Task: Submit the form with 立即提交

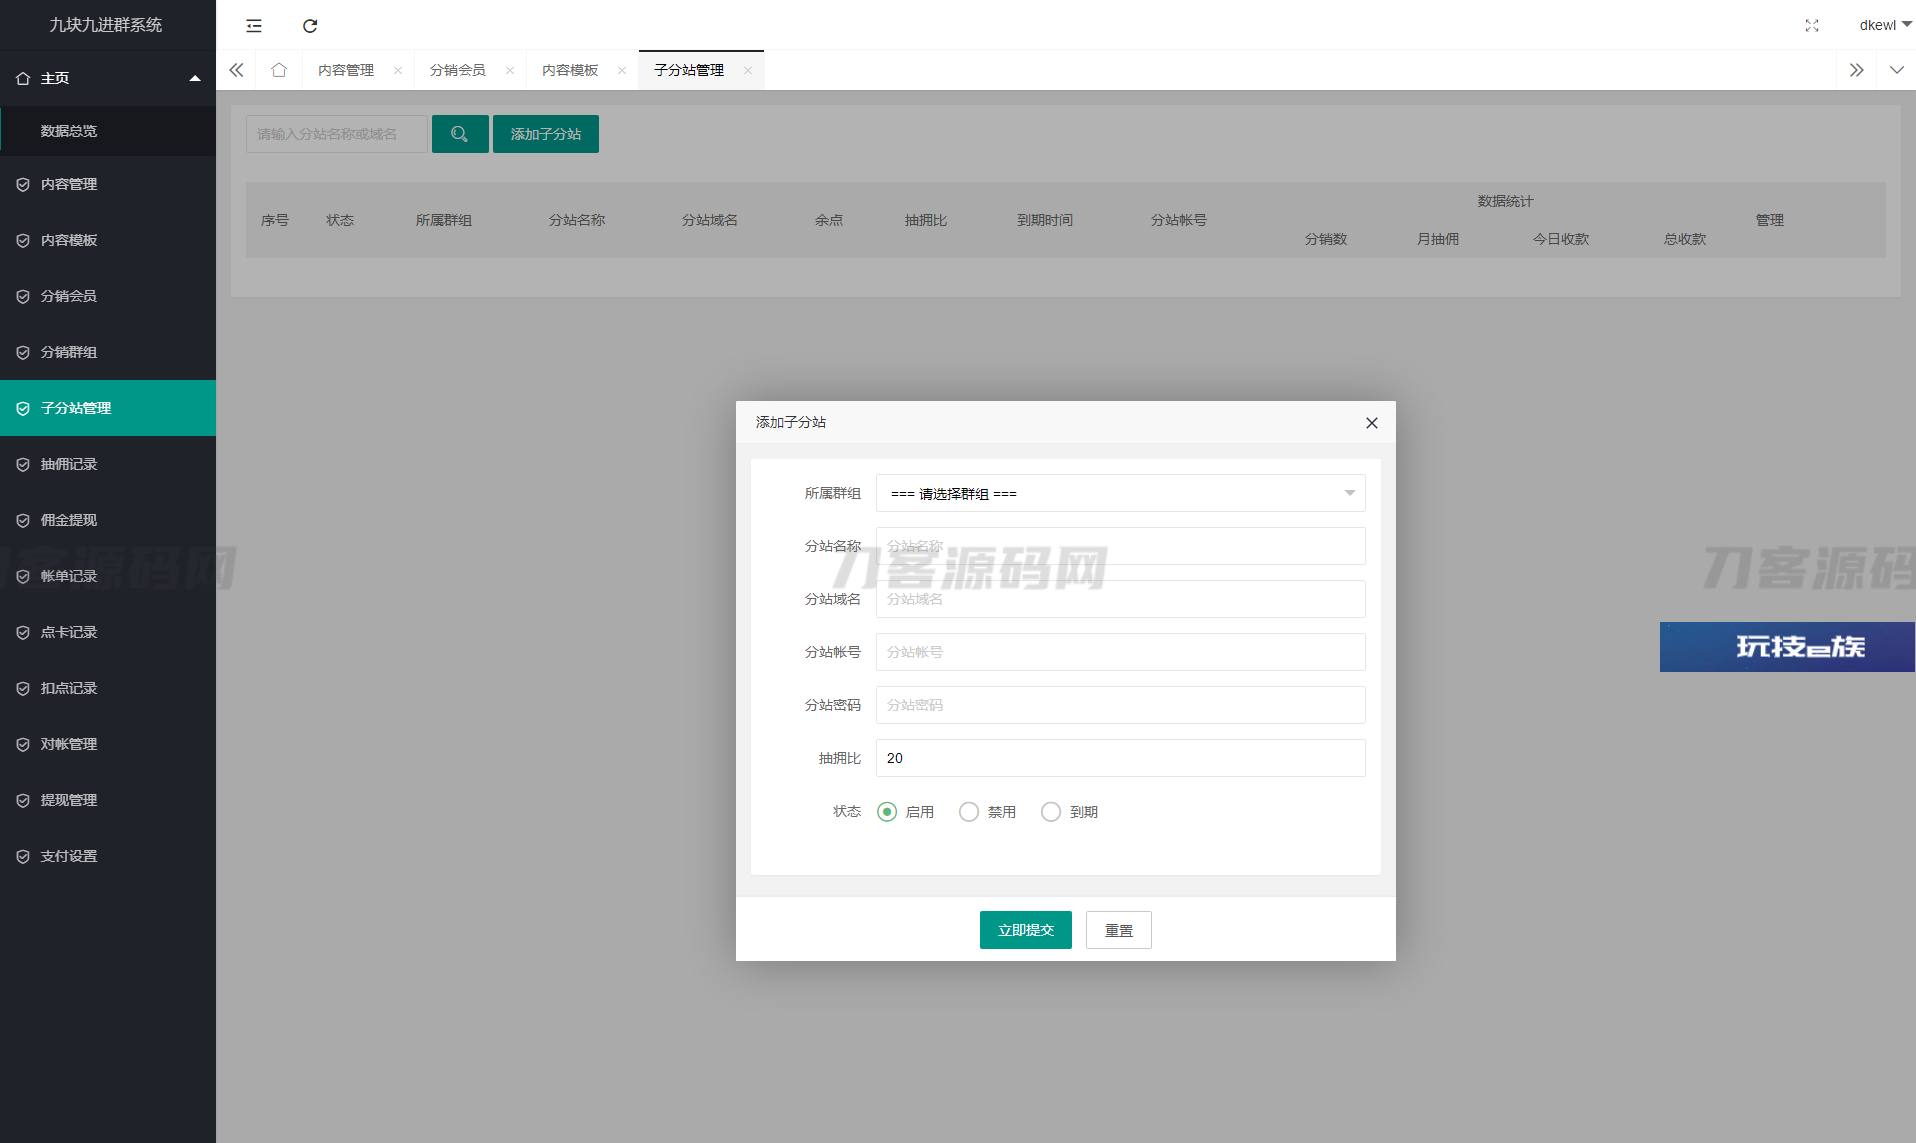Action: point(1026,930)
